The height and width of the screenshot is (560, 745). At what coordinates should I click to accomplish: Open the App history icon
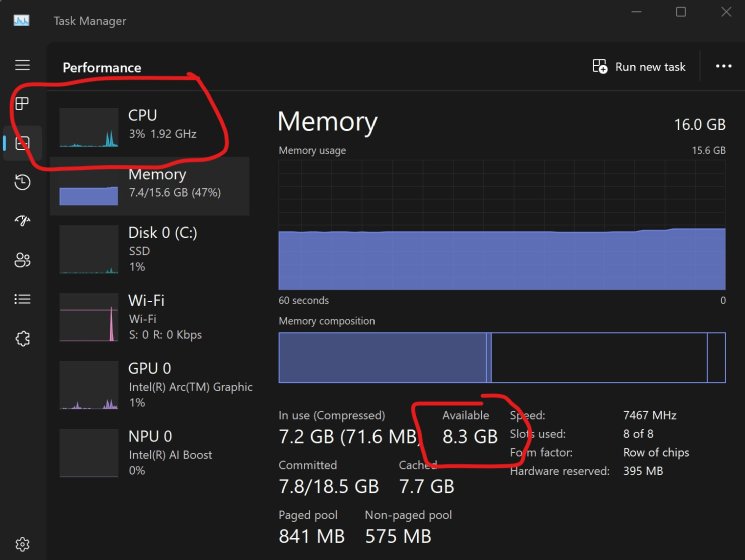click(22, 182)
